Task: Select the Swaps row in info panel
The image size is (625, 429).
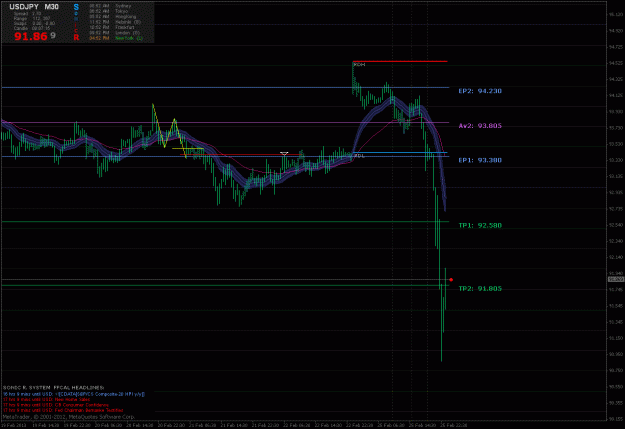Action: (x=34, y=23)
